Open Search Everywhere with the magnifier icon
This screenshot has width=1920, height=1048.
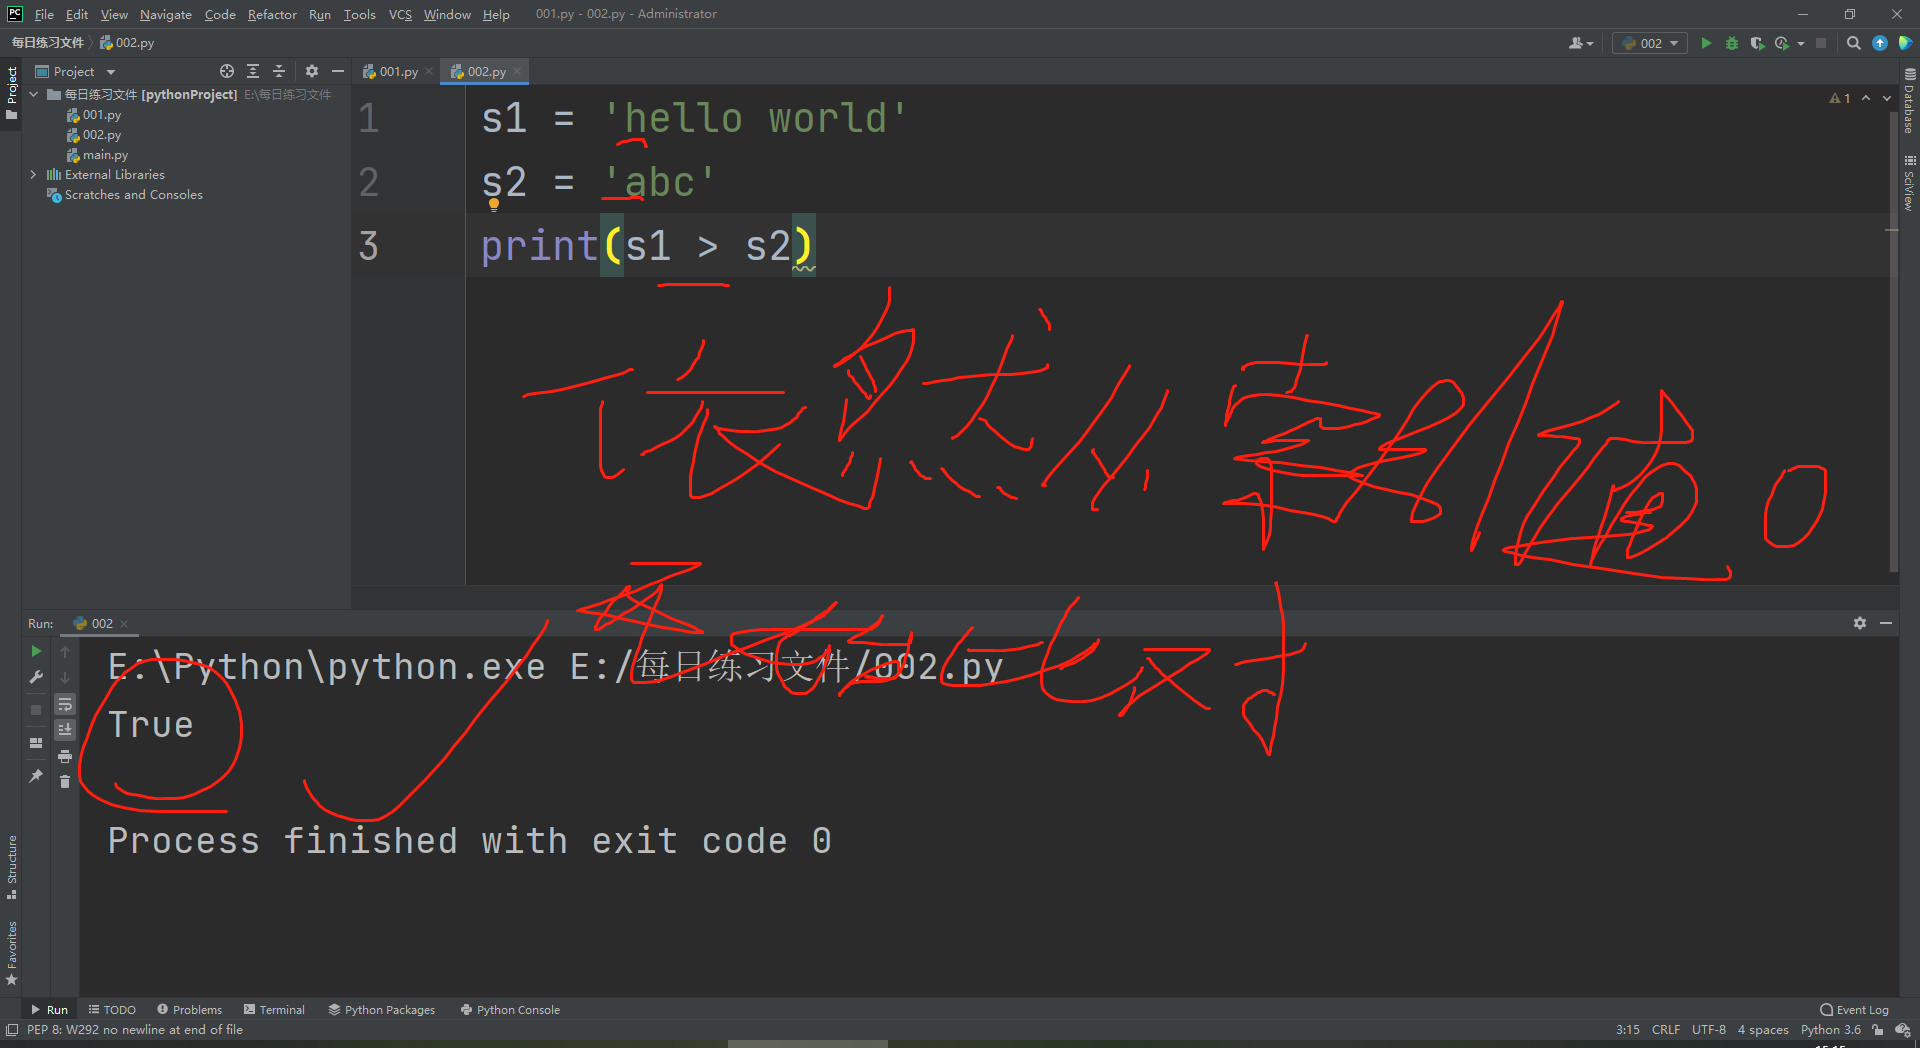pos(1854,43)
